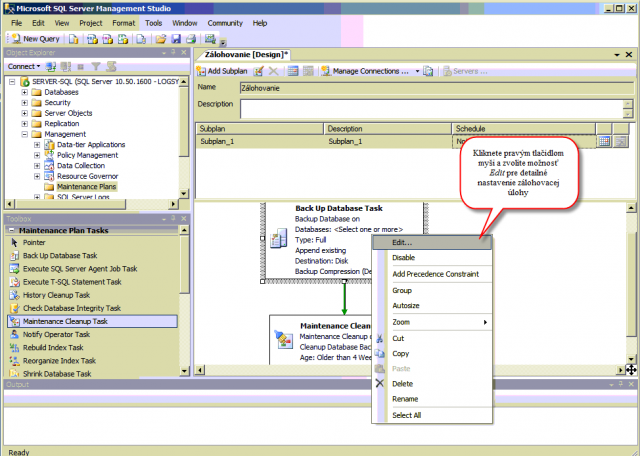The height and width of the screenshot is (456, 640).
Task: Pick Check Database Integrity Task
Action: (x=93, y=308)
